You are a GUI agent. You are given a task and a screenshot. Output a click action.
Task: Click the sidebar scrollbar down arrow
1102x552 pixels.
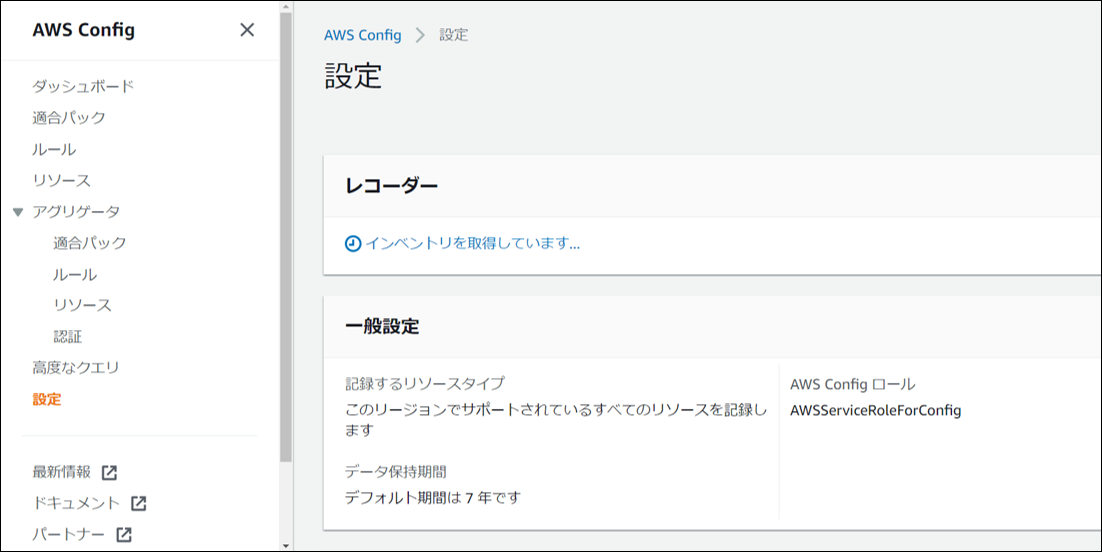[286, 546]
